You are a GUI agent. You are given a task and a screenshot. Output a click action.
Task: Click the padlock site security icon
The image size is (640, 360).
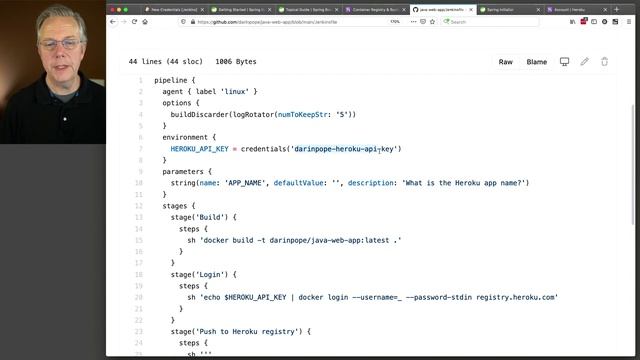click(x=193, y=22)
